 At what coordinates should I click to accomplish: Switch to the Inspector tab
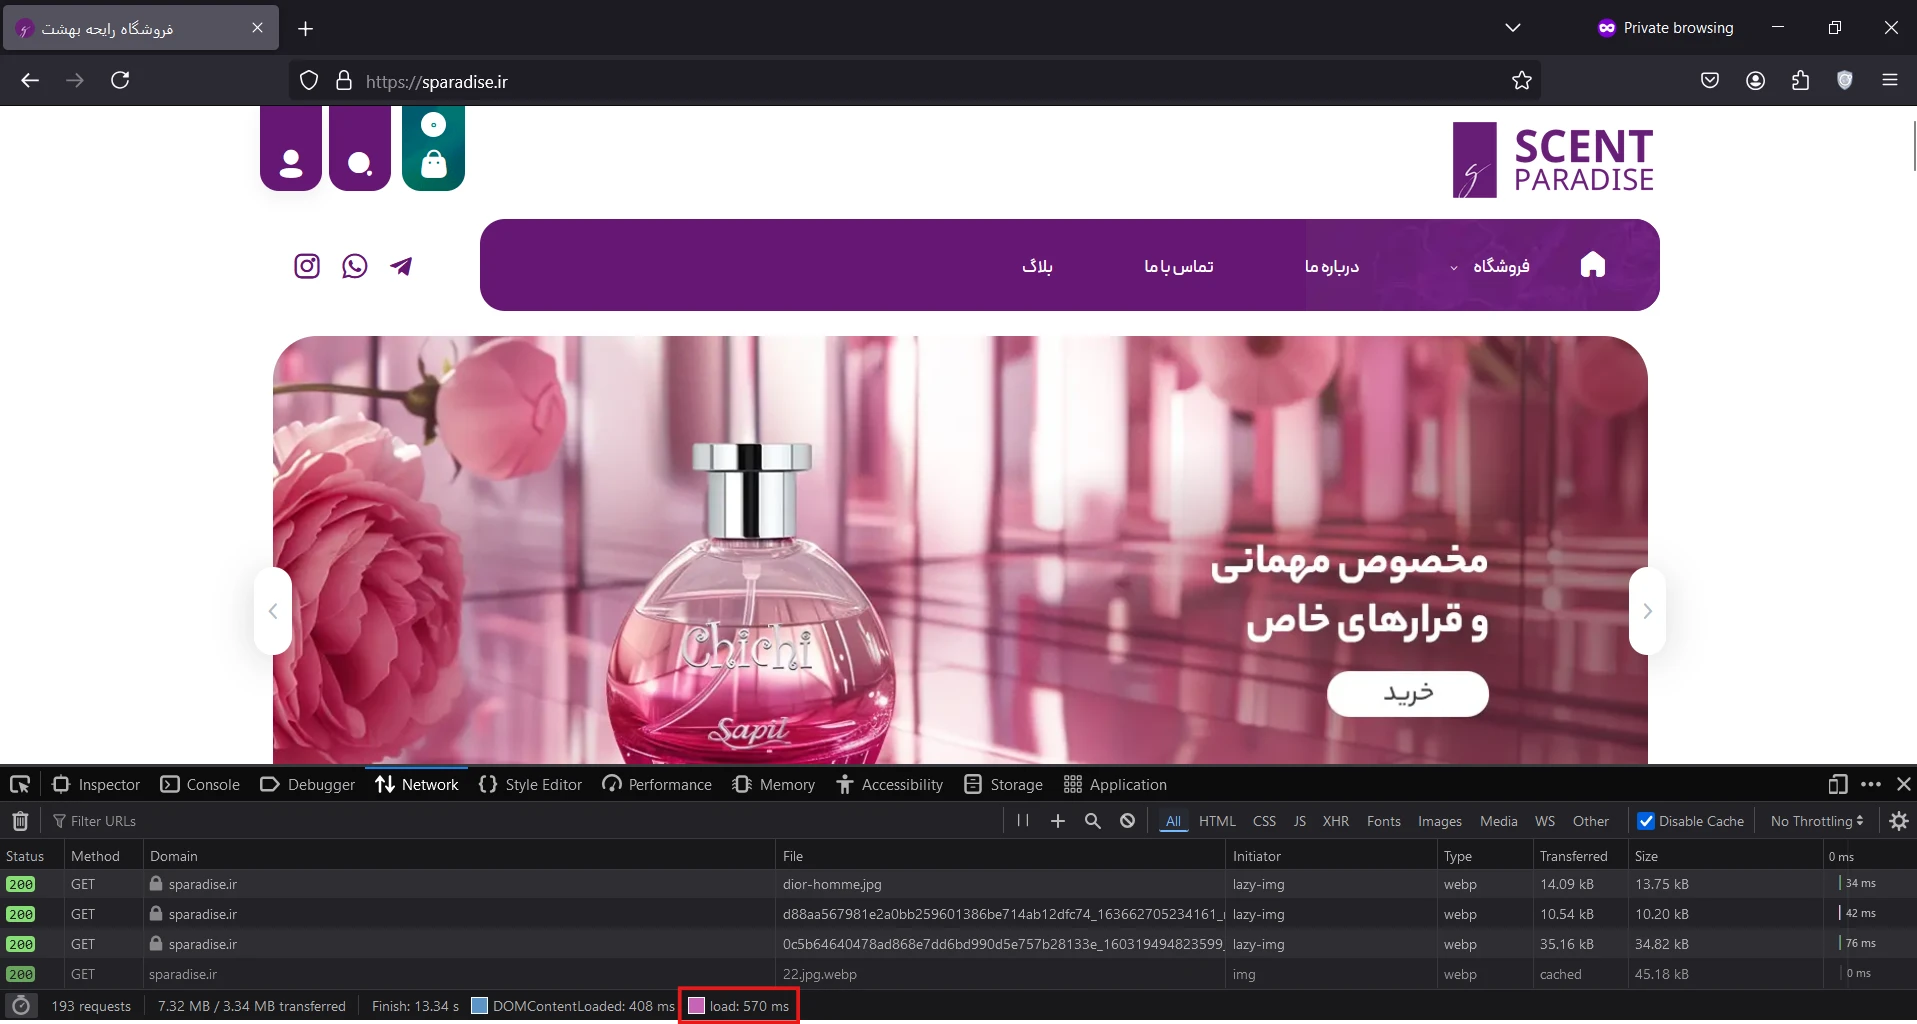tap(96, 784)
